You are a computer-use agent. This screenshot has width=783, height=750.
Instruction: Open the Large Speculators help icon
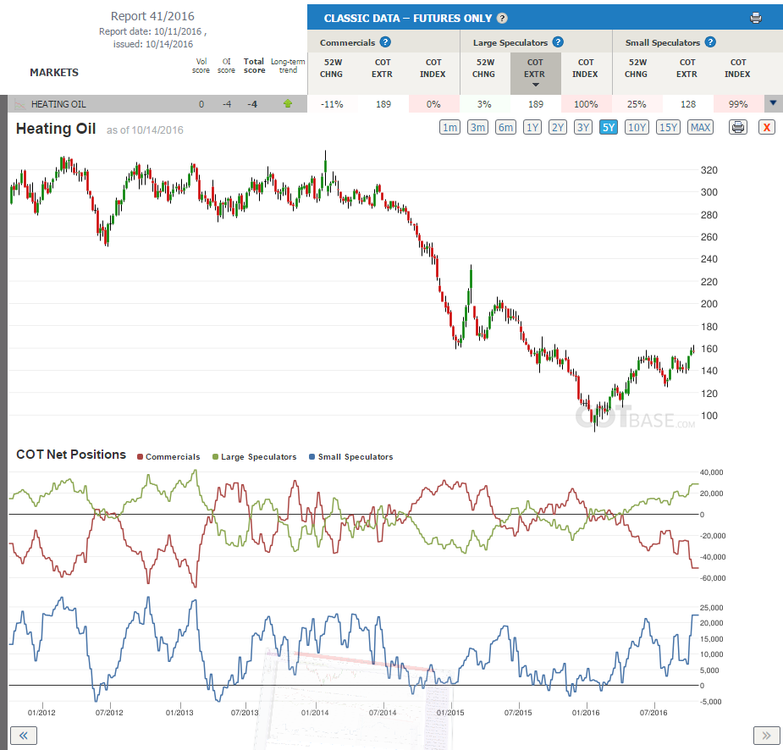tap(558, 42)
